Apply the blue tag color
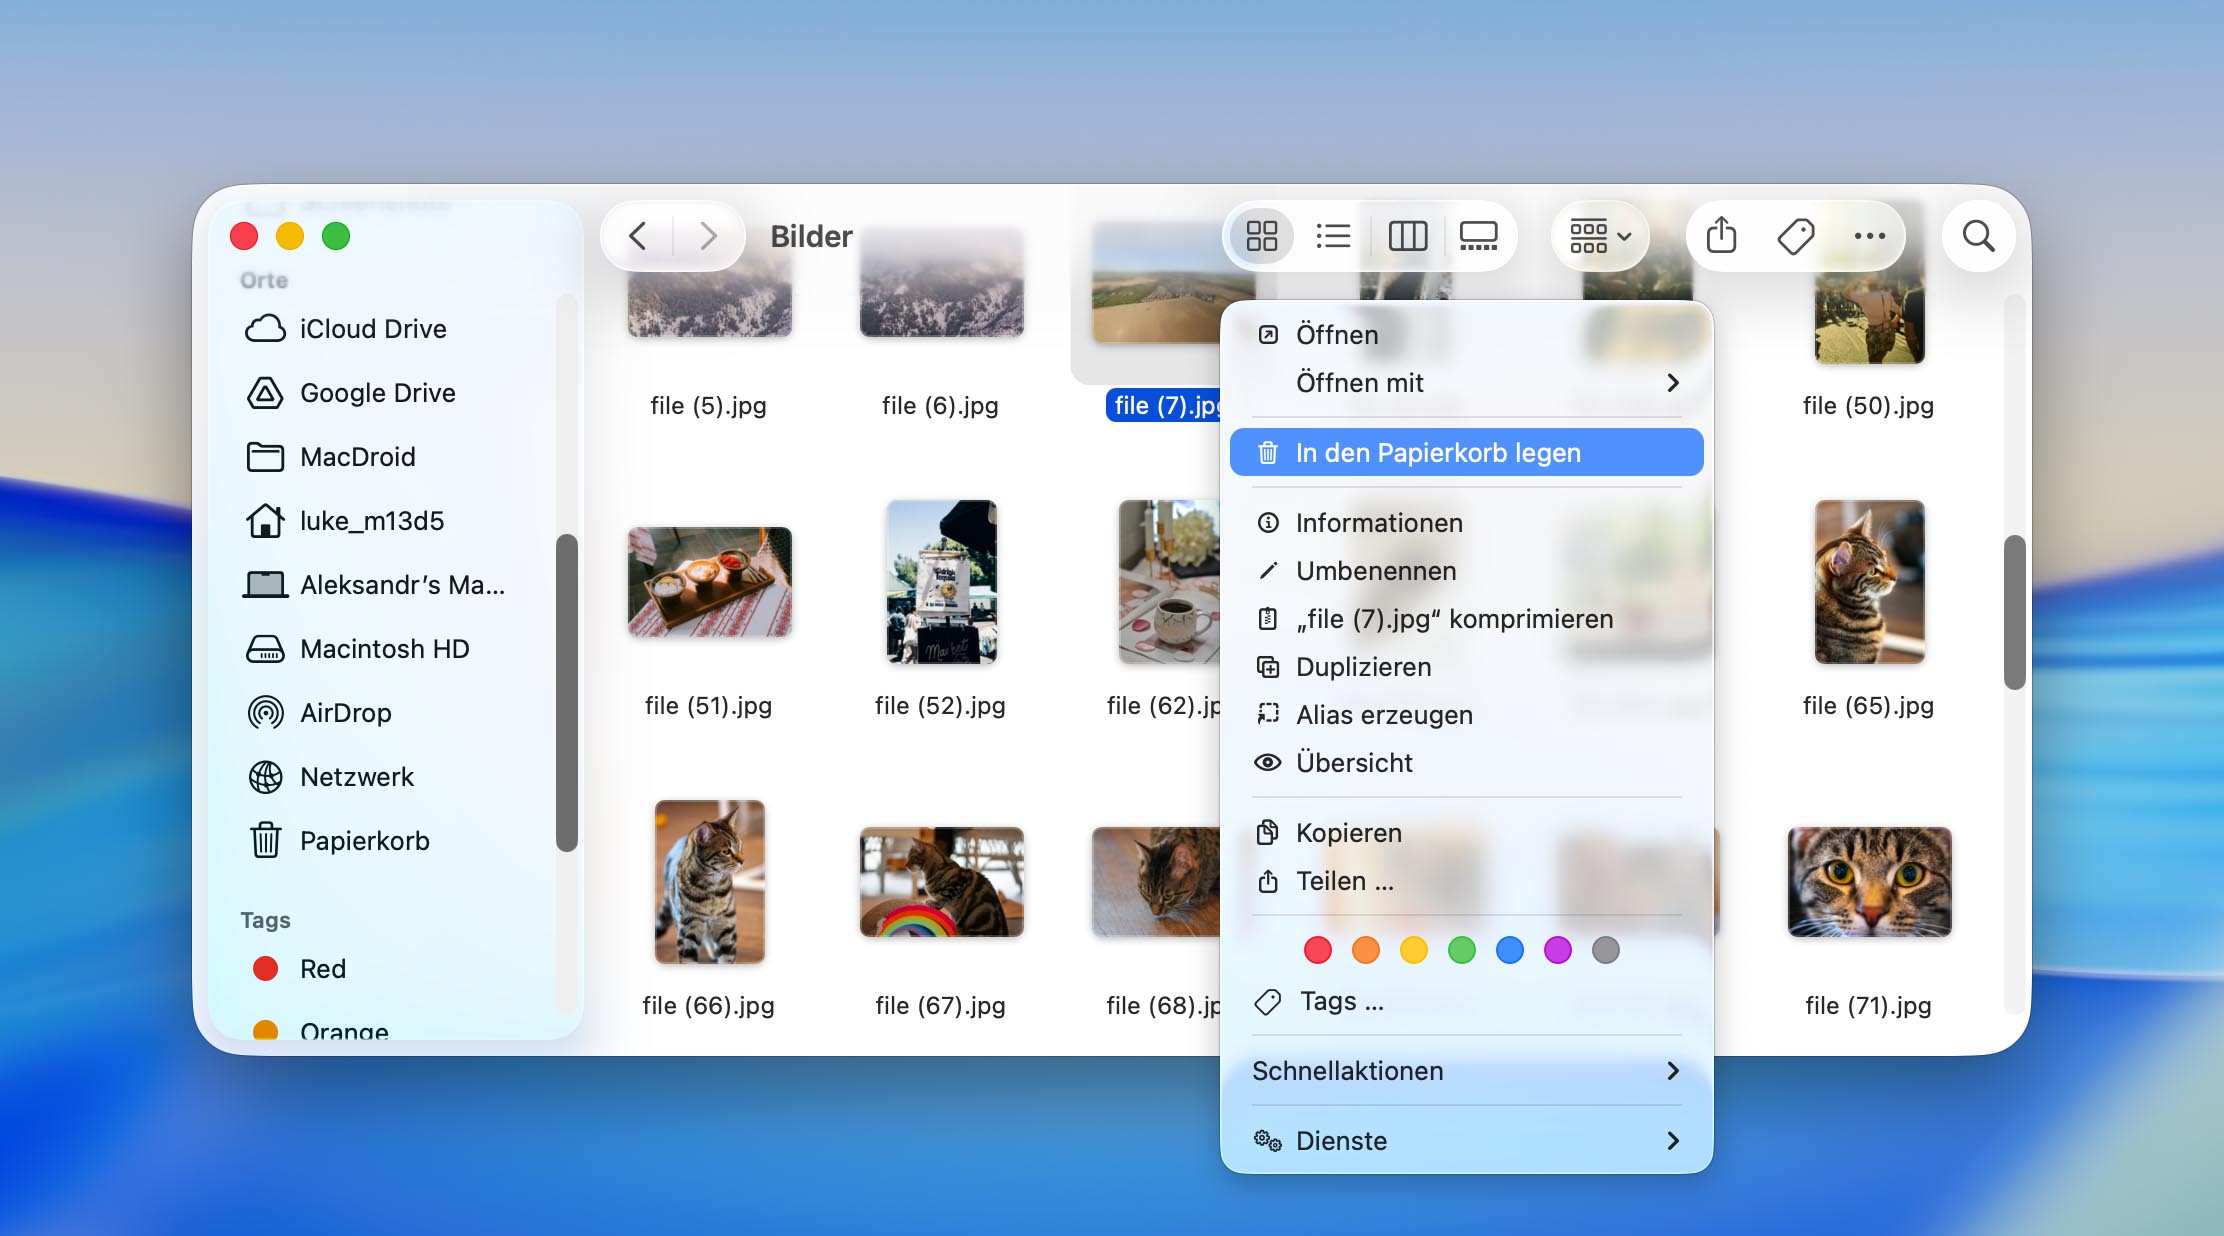This screenshot has width=2224, height=1236. tap(1510, 950)
